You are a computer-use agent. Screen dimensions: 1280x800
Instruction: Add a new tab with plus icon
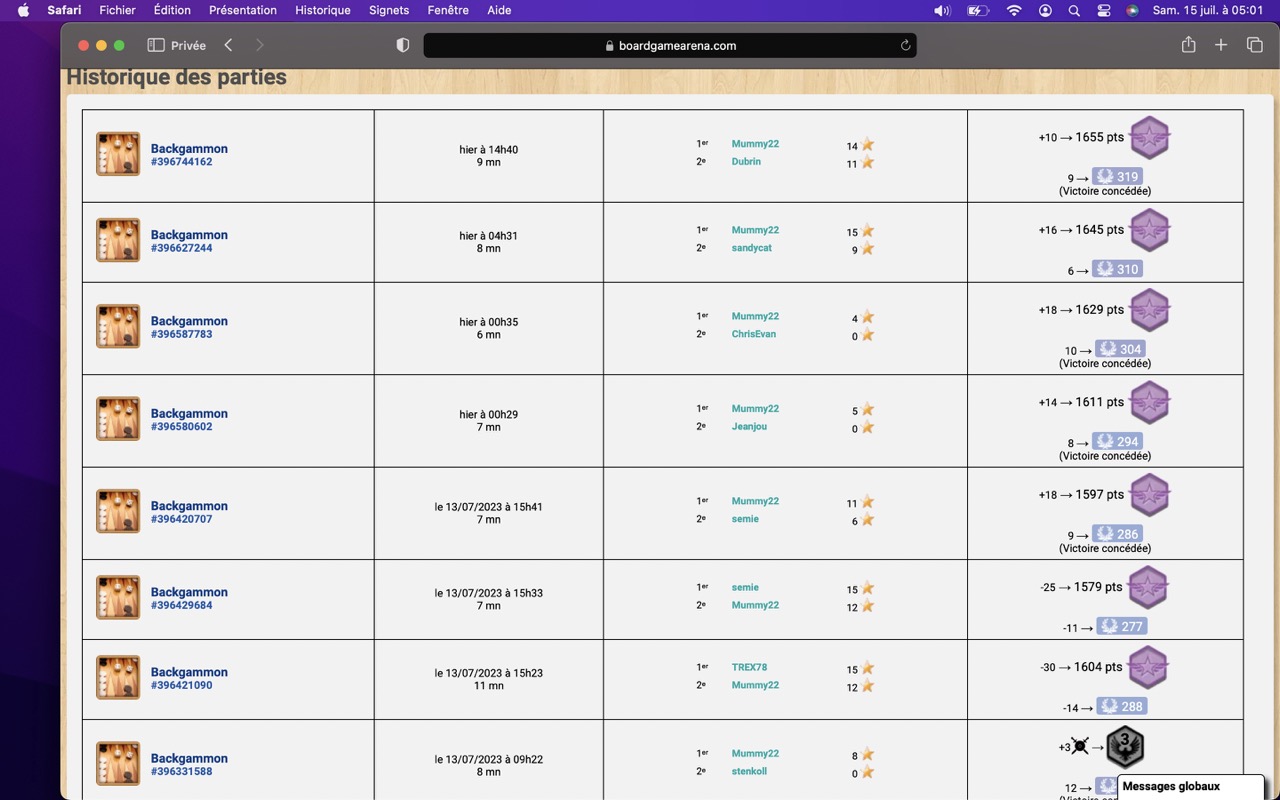pos(1221,45)
